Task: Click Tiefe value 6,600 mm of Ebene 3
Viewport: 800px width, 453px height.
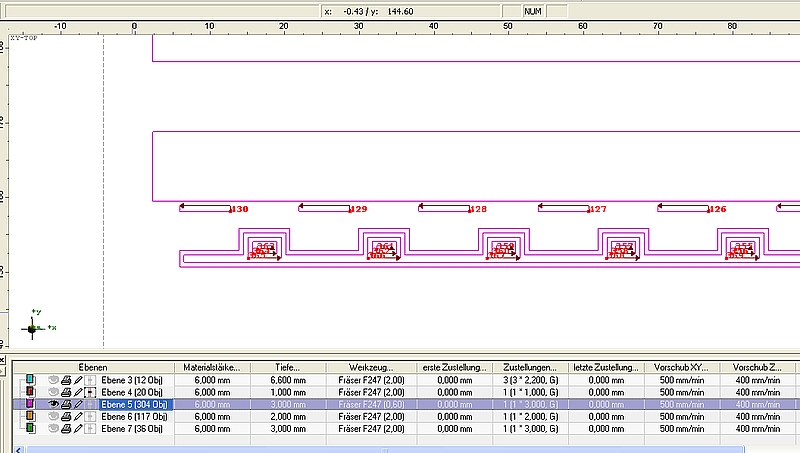Action: click(288, 380)
